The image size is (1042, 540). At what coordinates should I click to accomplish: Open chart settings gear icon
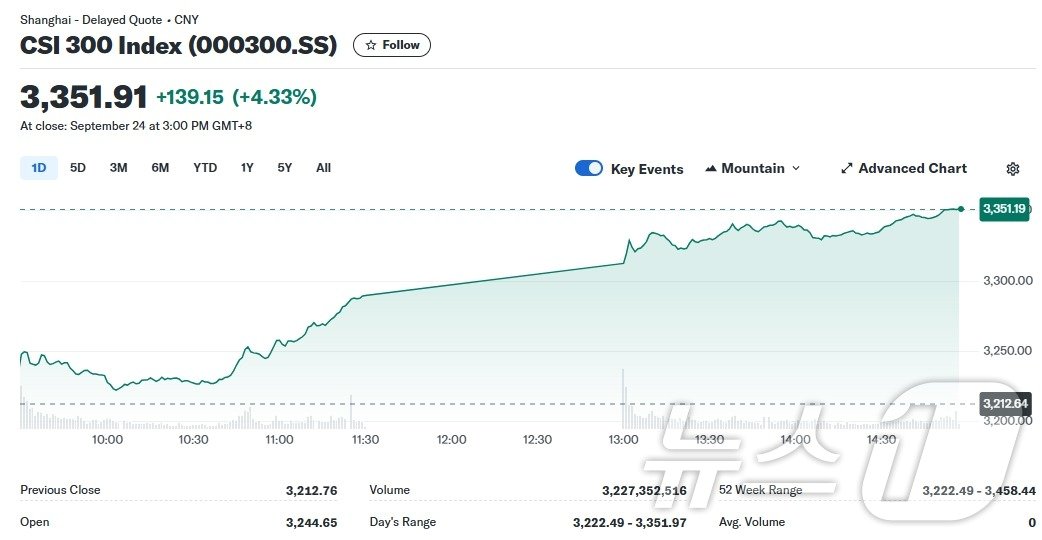click(1013, 169)
